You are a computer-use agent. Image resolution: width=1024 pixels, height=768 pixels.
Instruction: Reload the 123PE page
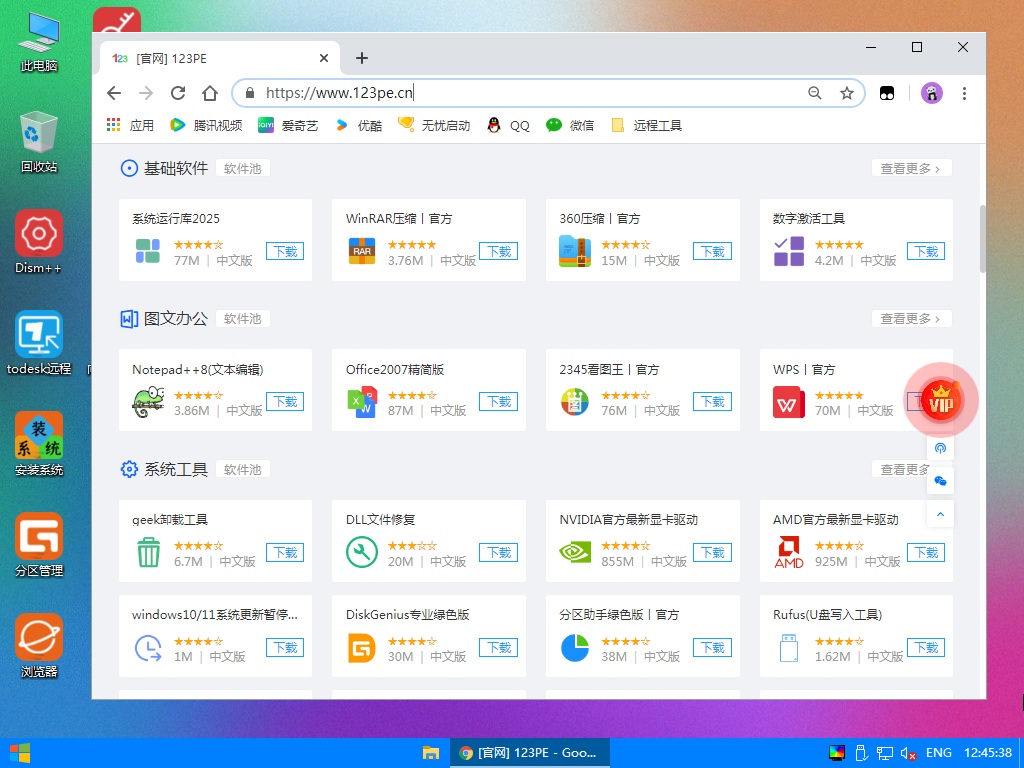click(178, 93)
